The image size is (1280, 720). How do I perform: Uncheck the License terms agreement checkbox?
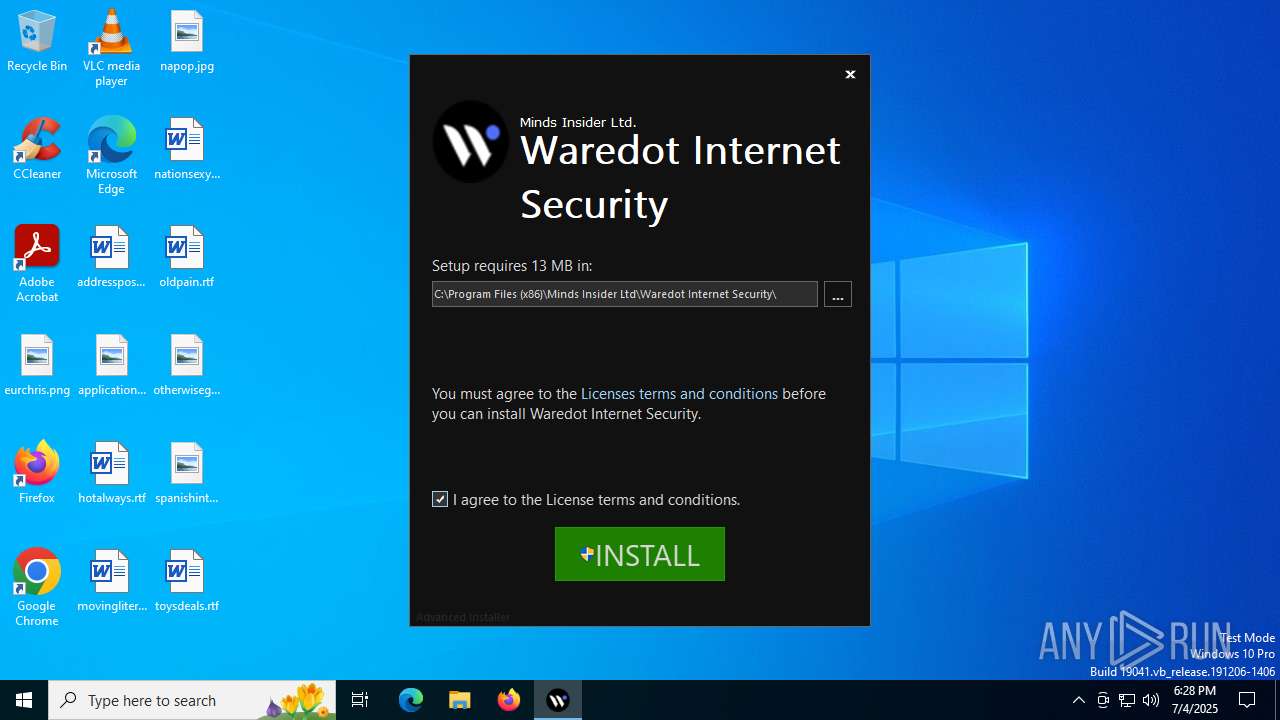(440, 499)
